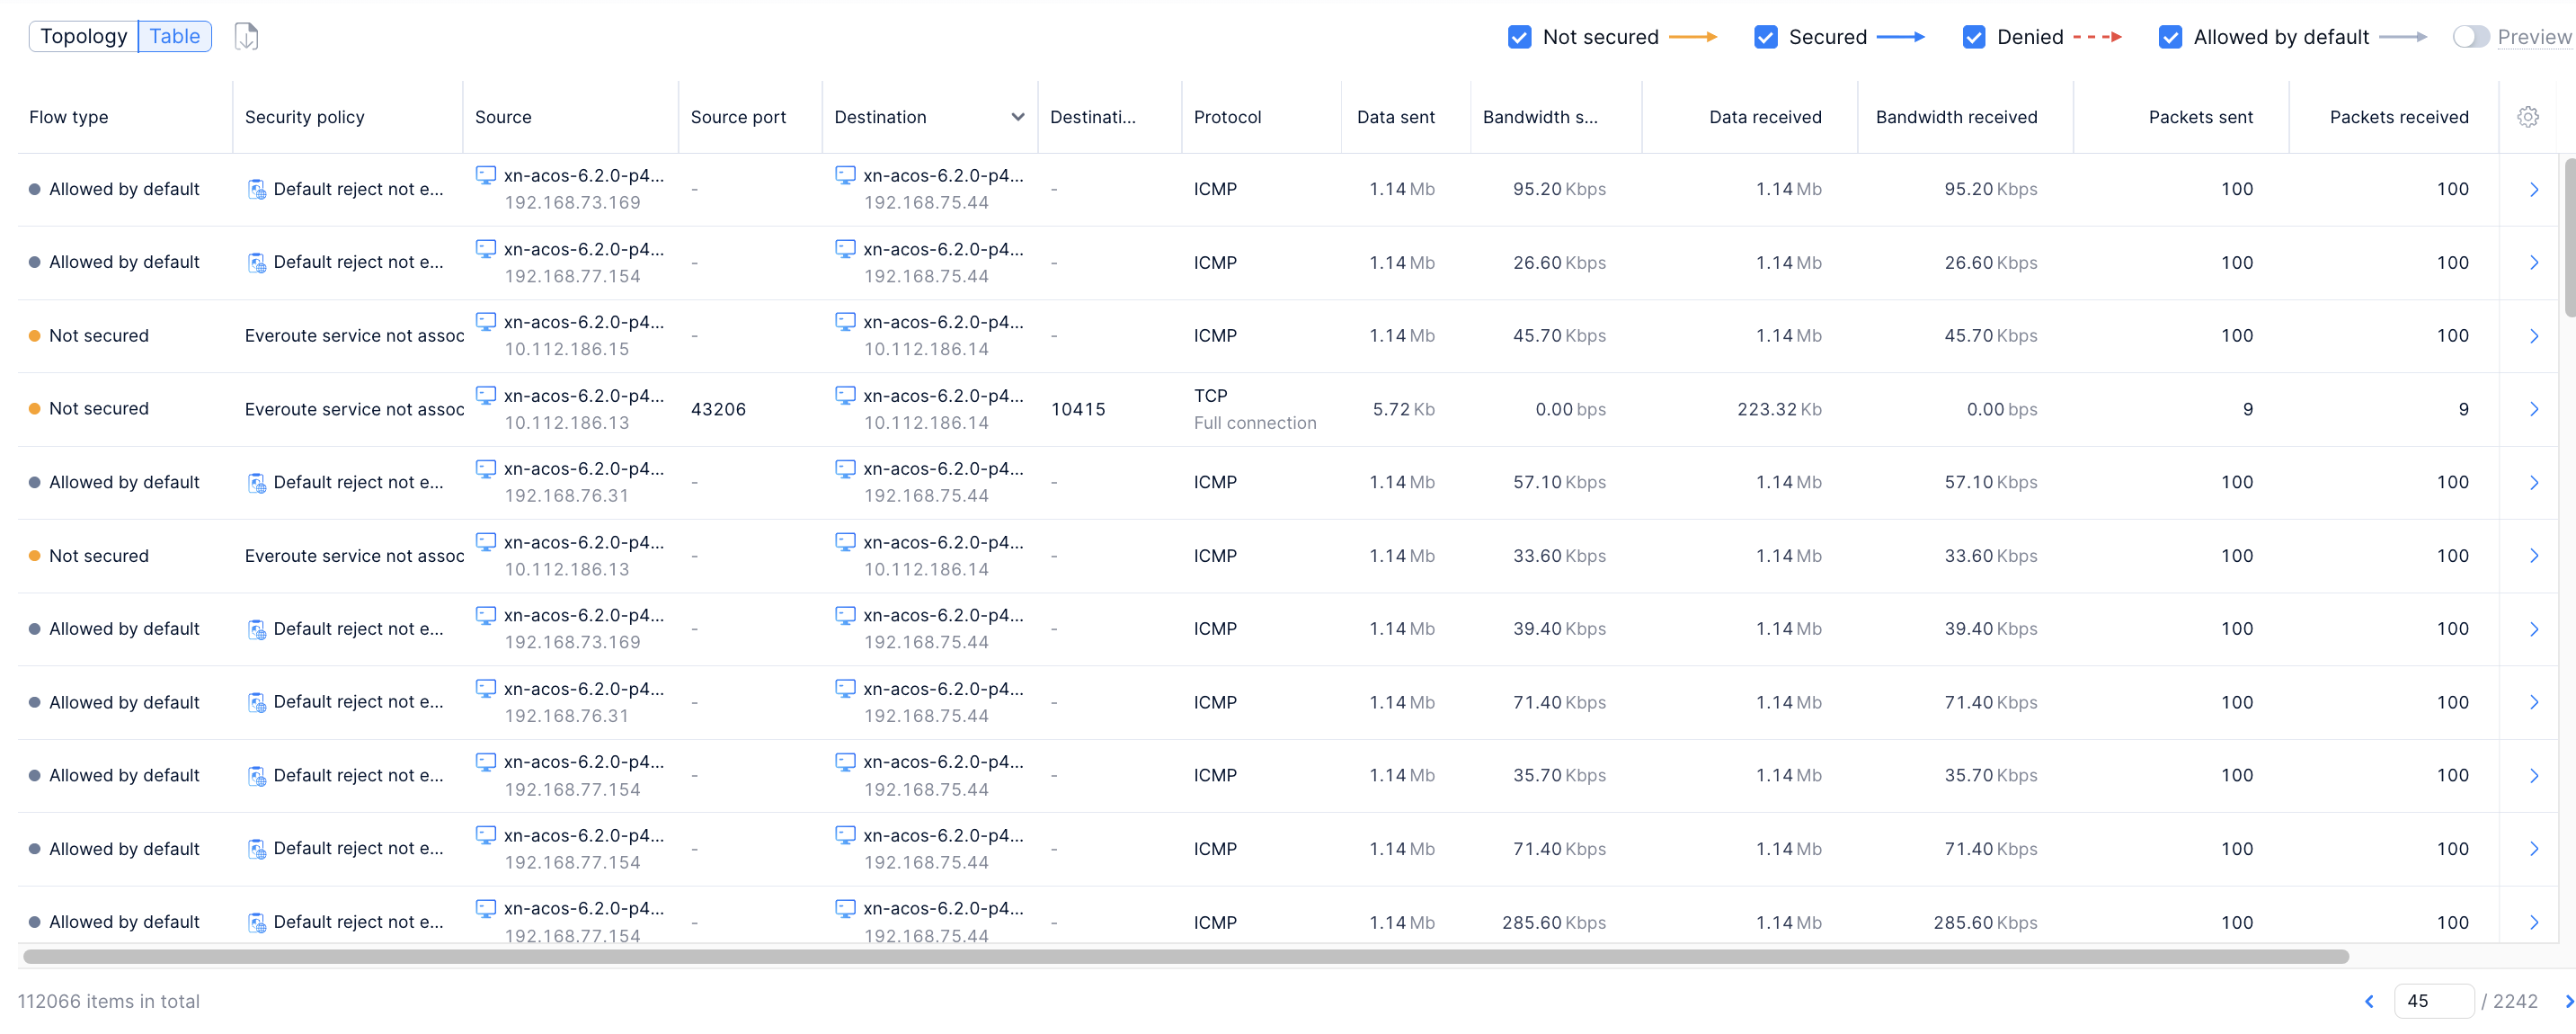Click destination port value 10415

pos(1078,409)
